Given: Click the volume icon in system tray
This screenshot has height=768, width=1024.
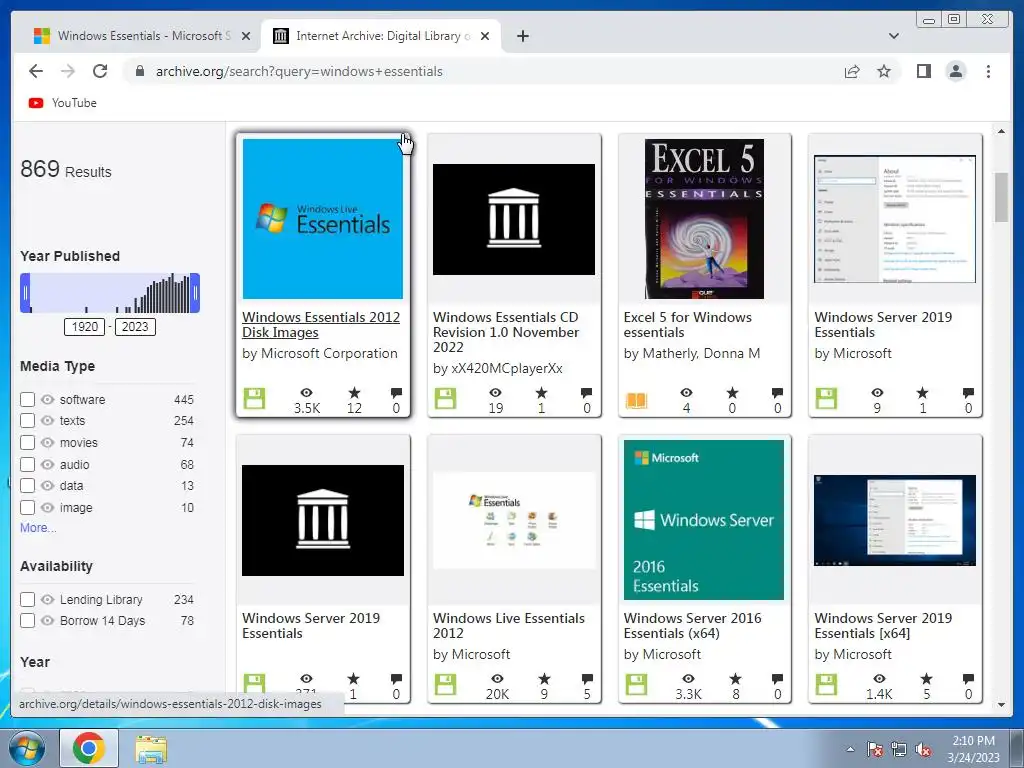Looking at the screenshot, I should (x=923, y=749).
